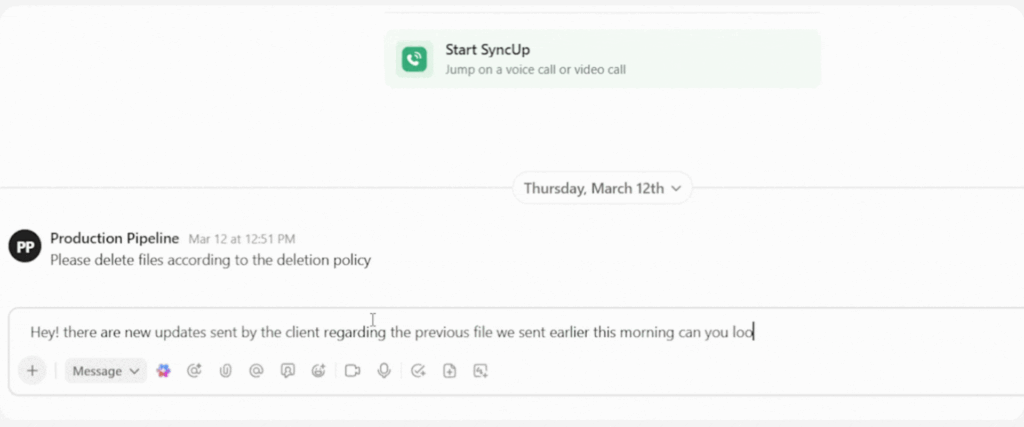Screen dimensions: 1024x427
Task: Click the paperclip attach file icon
Action: [x=226, y=371]
